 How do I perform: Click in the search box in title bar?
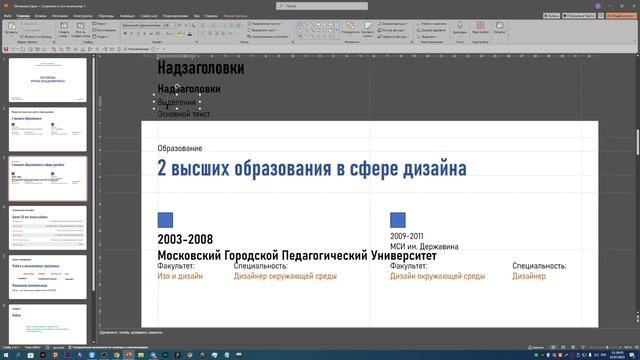tap(322, 6)
